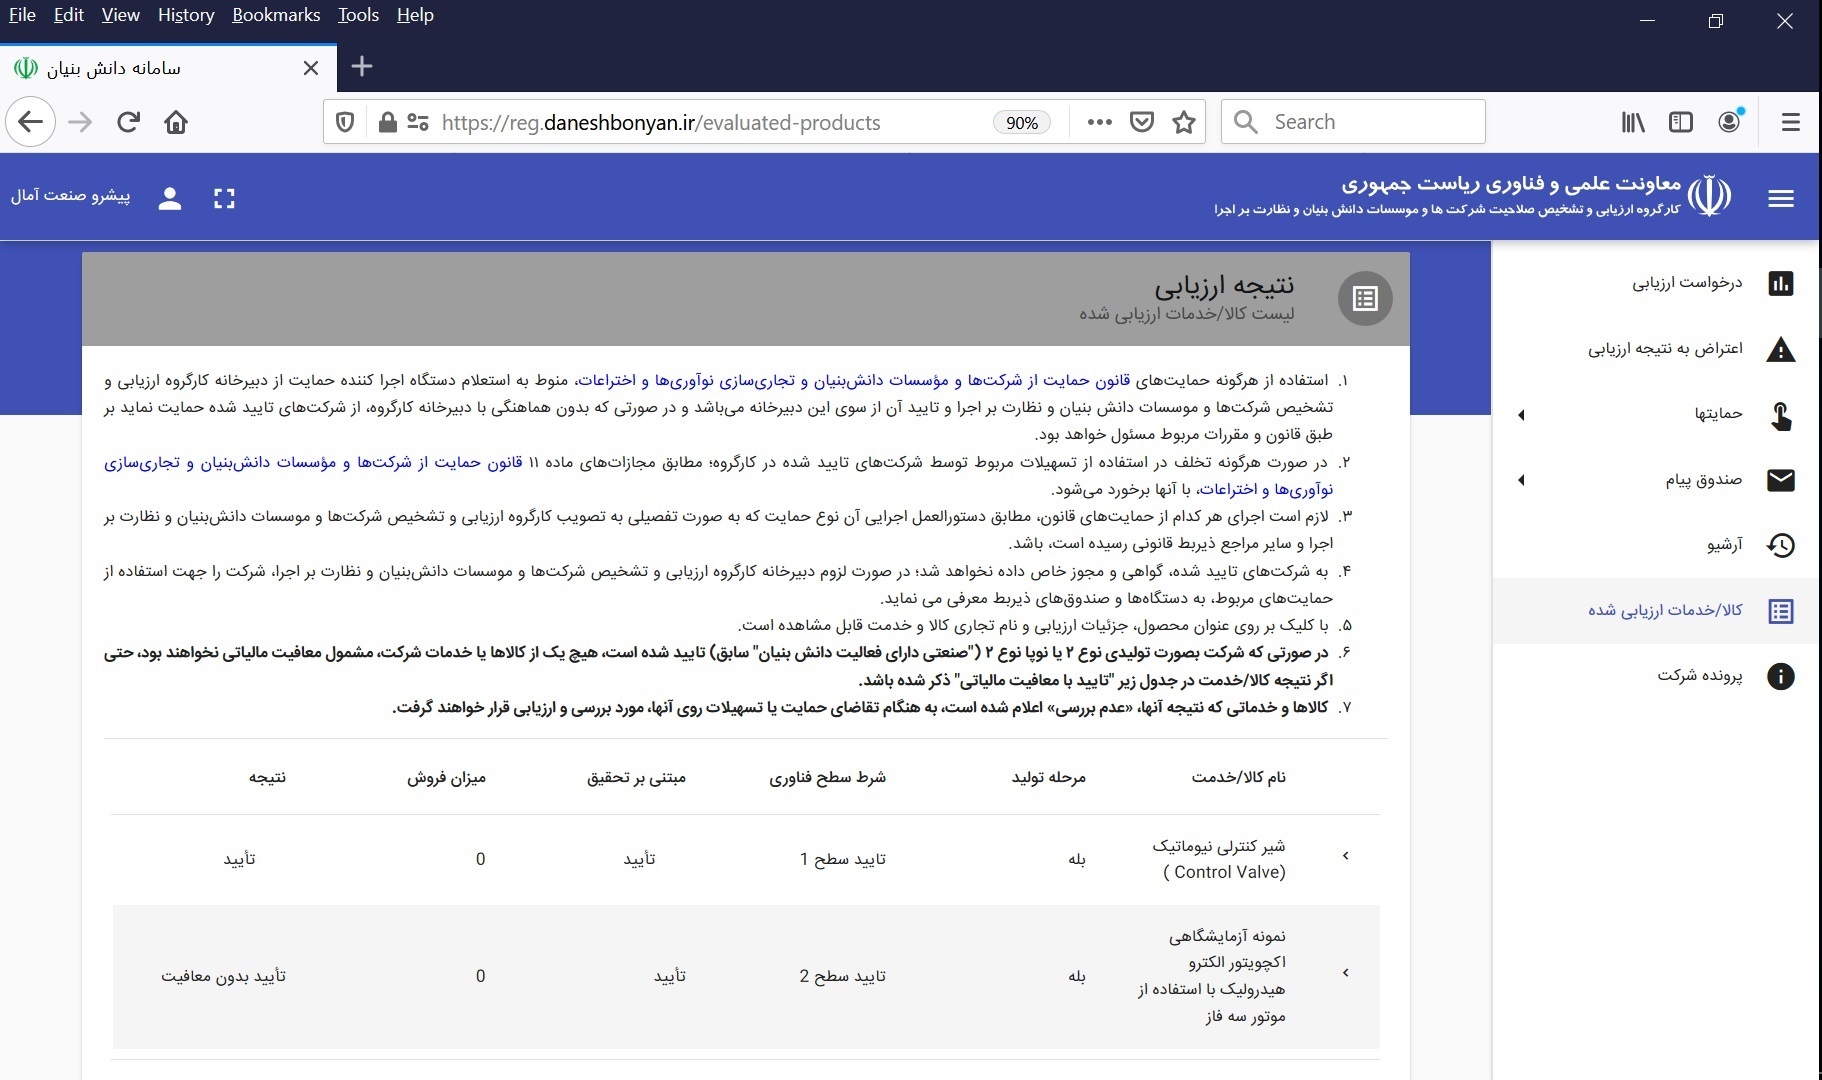Toggle the site navigation hamburger icon
The width and height of the screenshot is (1822, 1080).
coord(1781,198)
